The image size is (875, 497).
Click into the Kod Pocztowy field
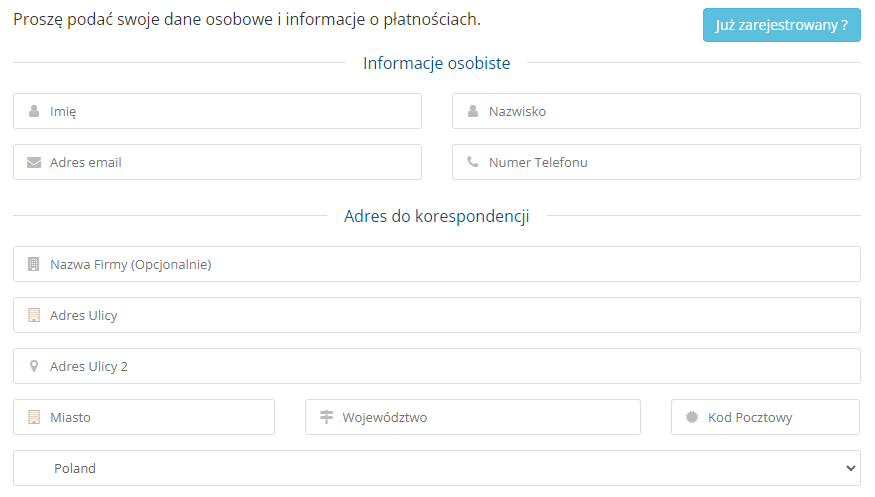pos(766,417)
